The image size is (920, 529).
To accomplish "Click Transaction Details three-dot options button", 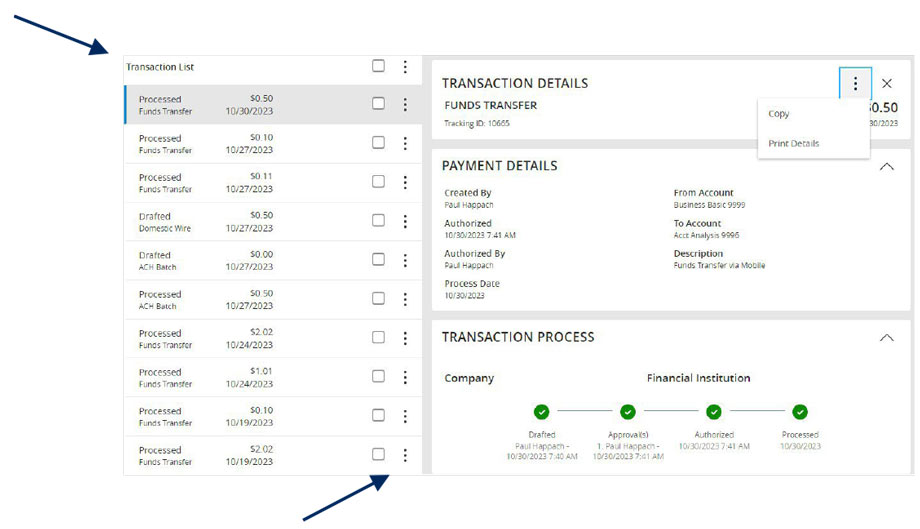I will pyautogui.click(x=855, y=83).
